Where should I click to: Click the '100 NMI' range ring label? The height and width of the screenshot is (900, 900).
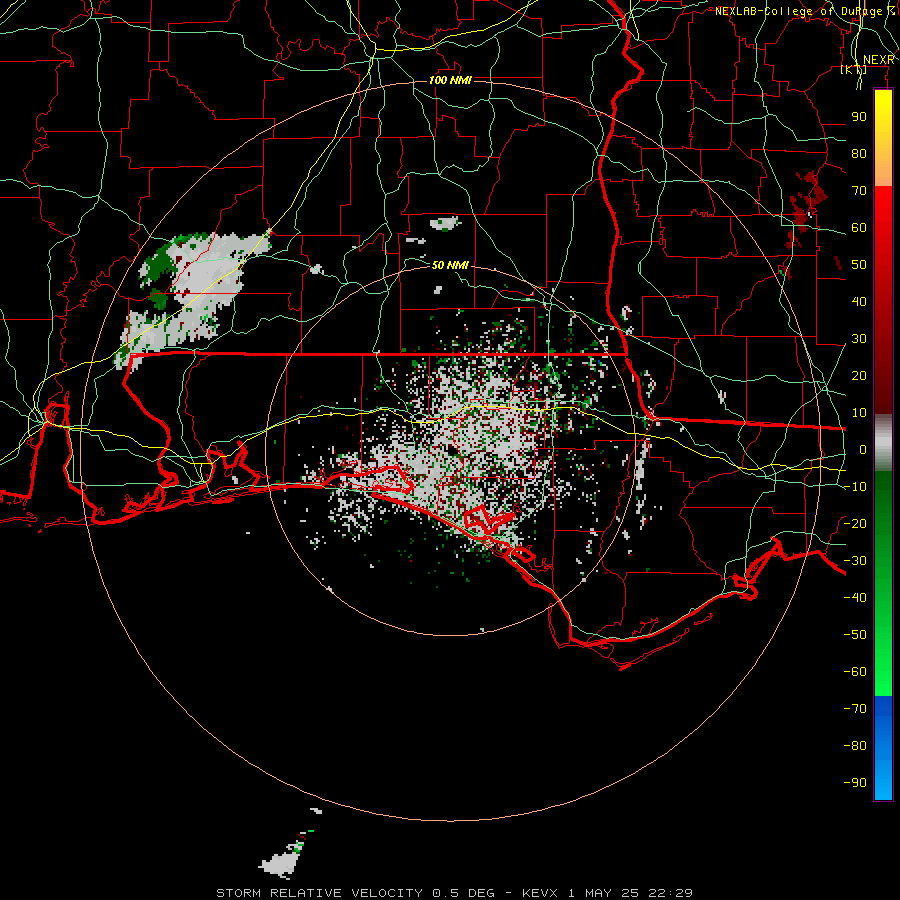(x=451, y=80)
